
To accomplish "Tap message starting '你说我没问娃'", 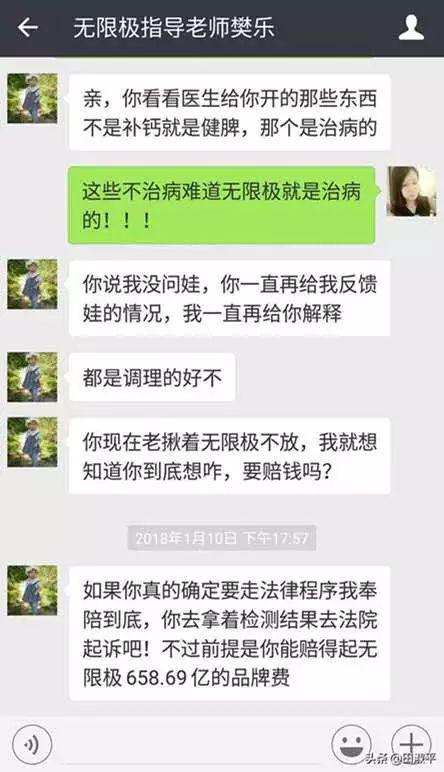I will click(x=229, y=298).
